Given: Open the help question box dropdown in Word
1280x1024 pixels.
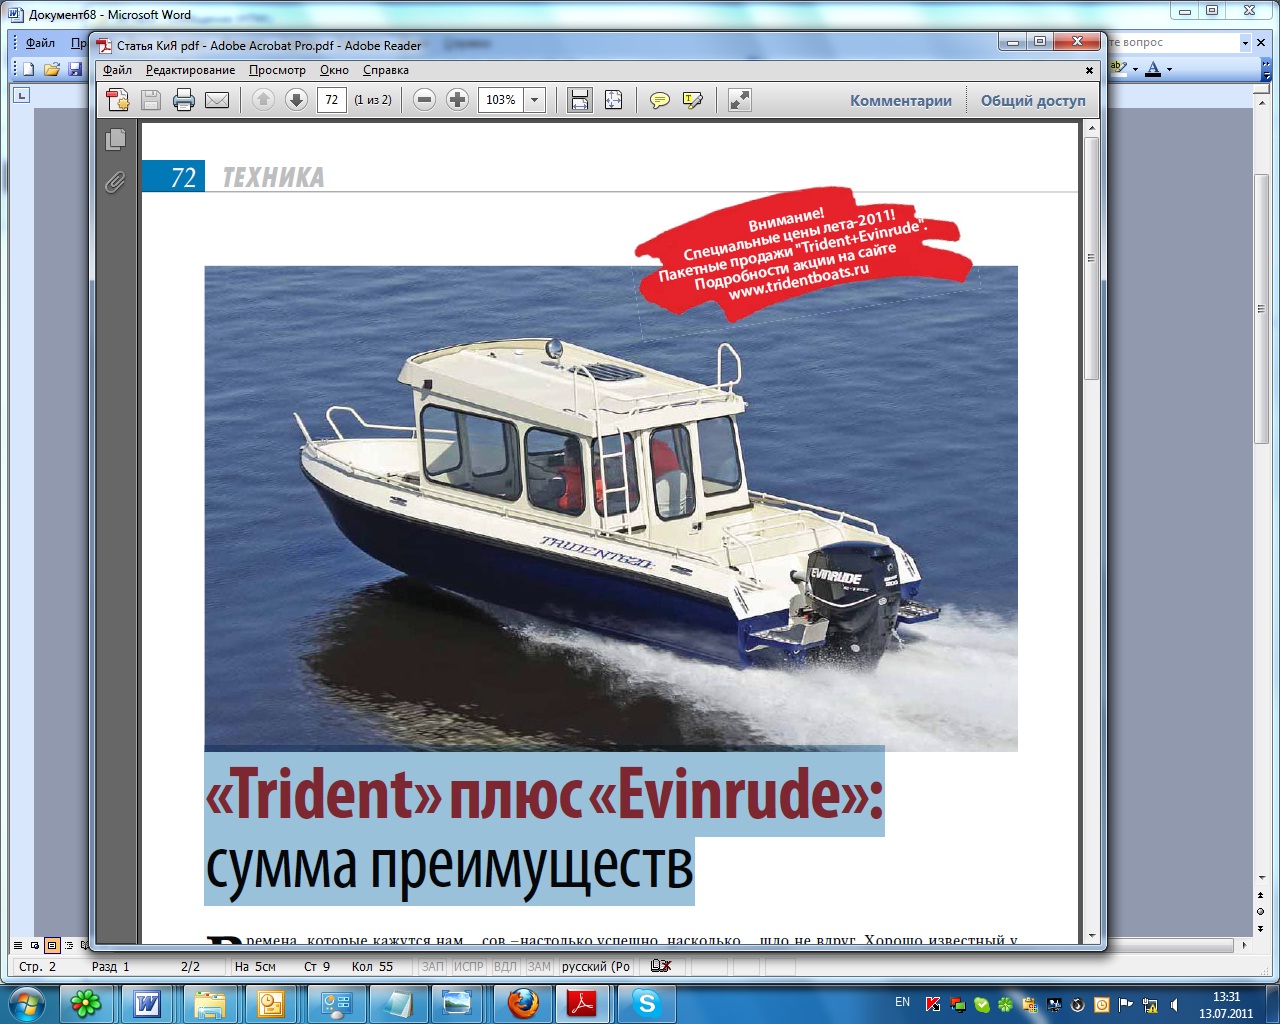Looking at the screenshot, I should (x=1245, y=43).
